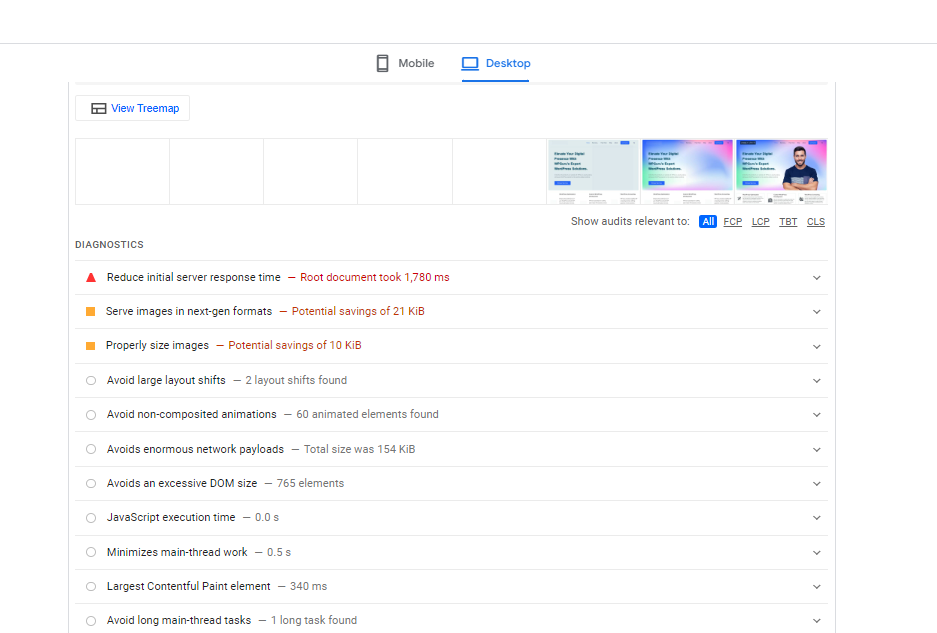Click gray circle beside JavaScript execution time
The width and height of the screenshot is (937, 633).
tap(91, 518)
